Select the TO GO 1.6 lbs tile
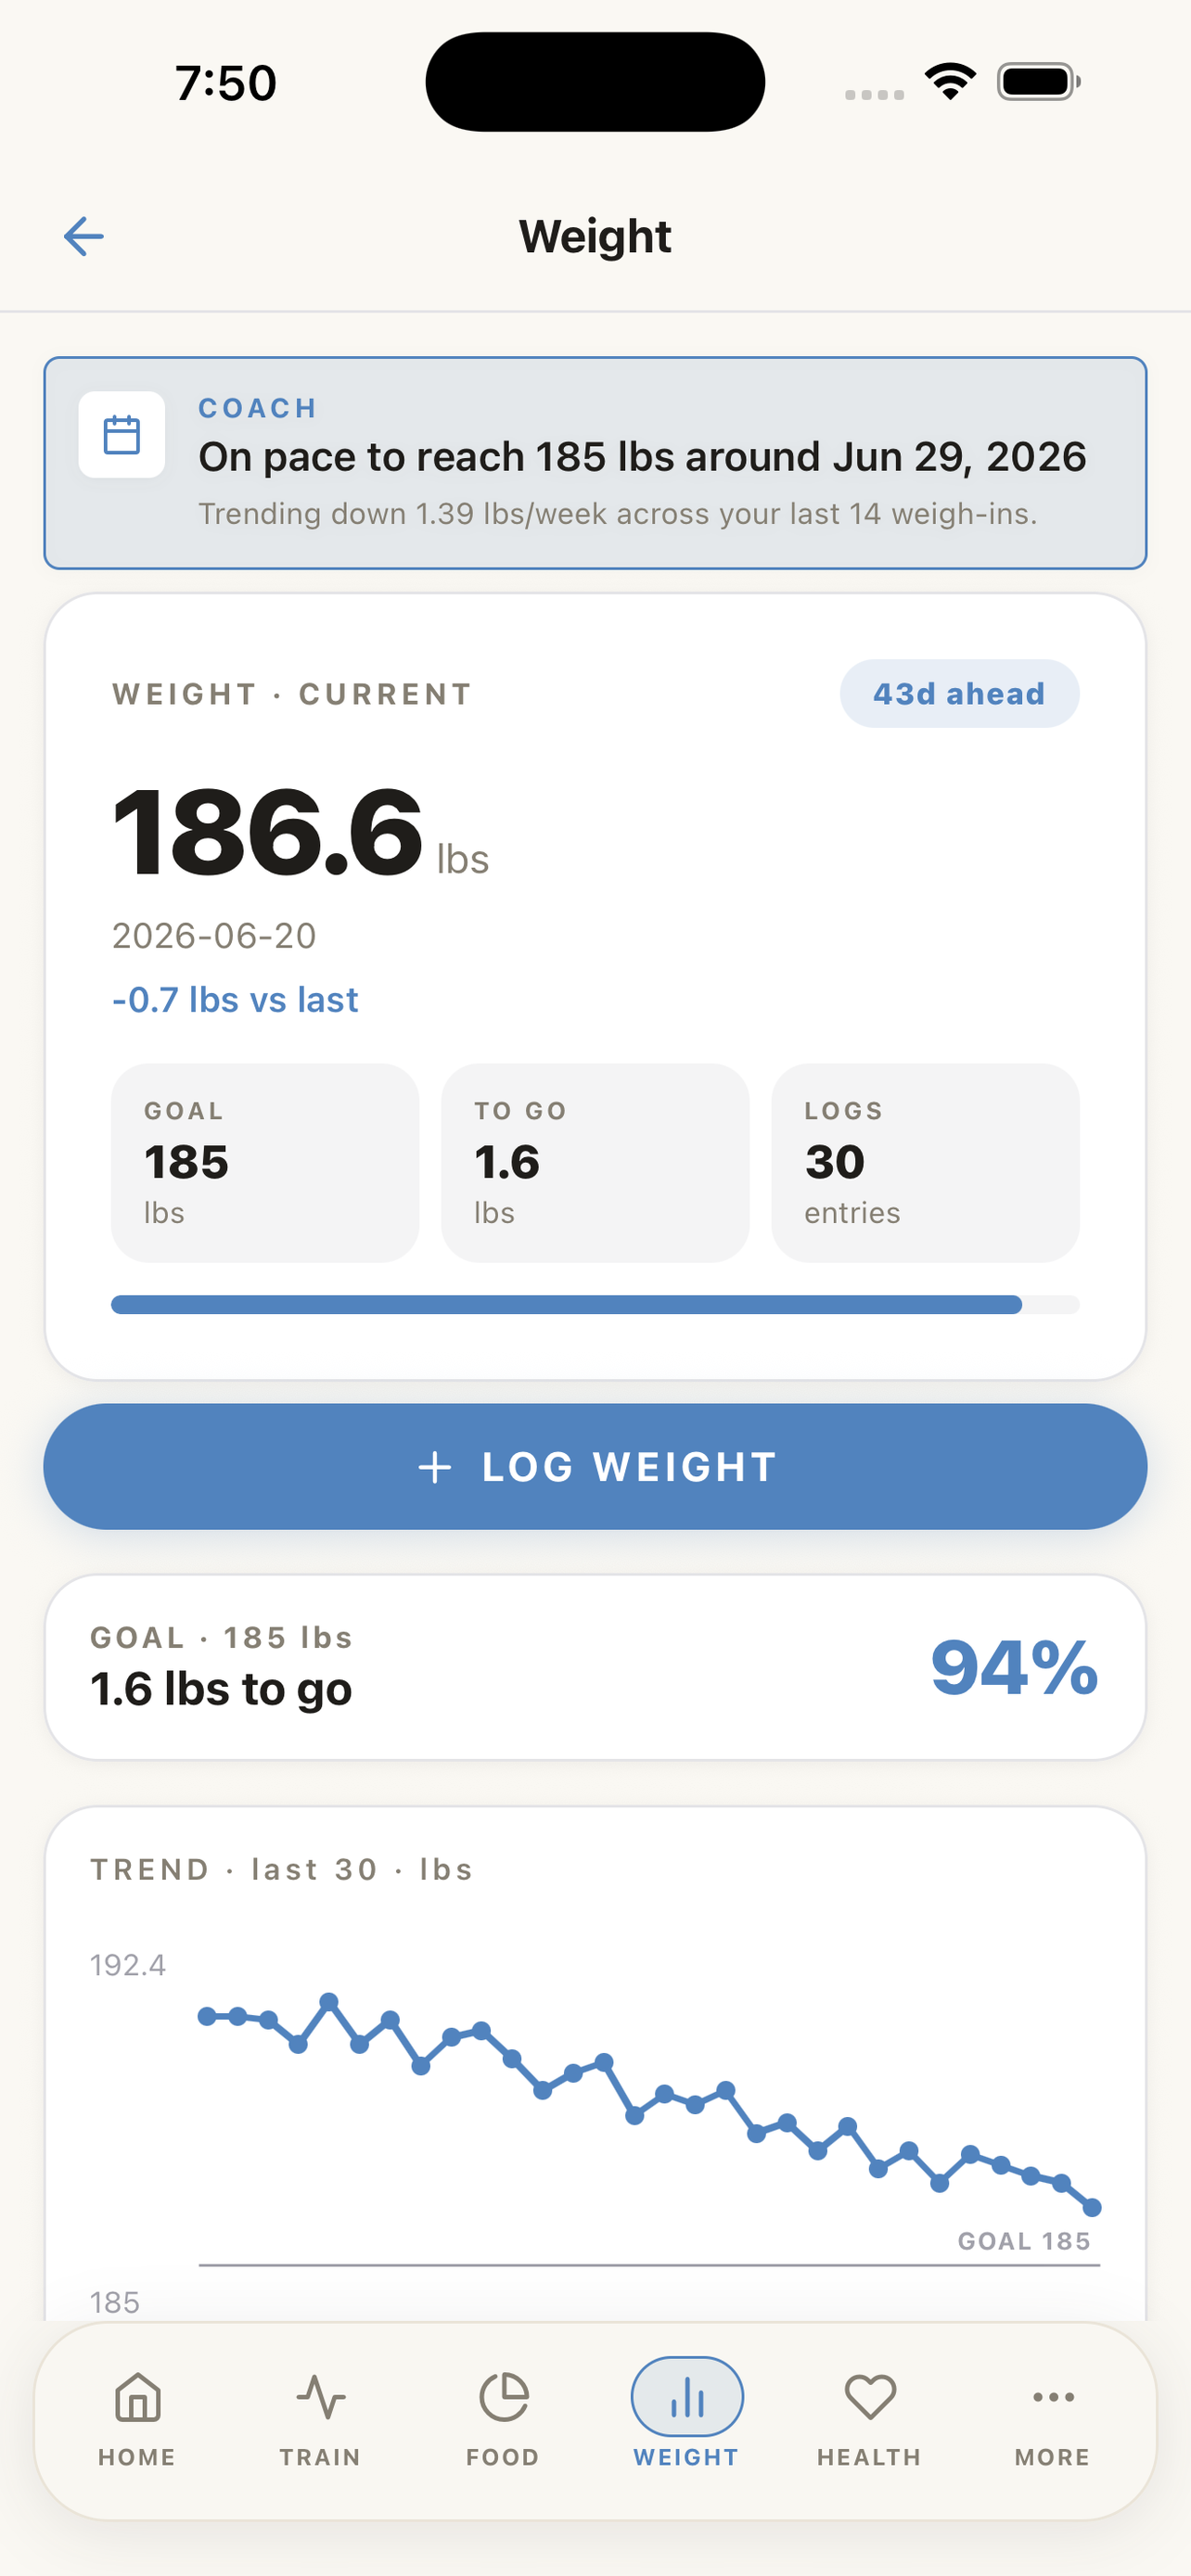The image size is (1191, 2576). click(595, 1162)
